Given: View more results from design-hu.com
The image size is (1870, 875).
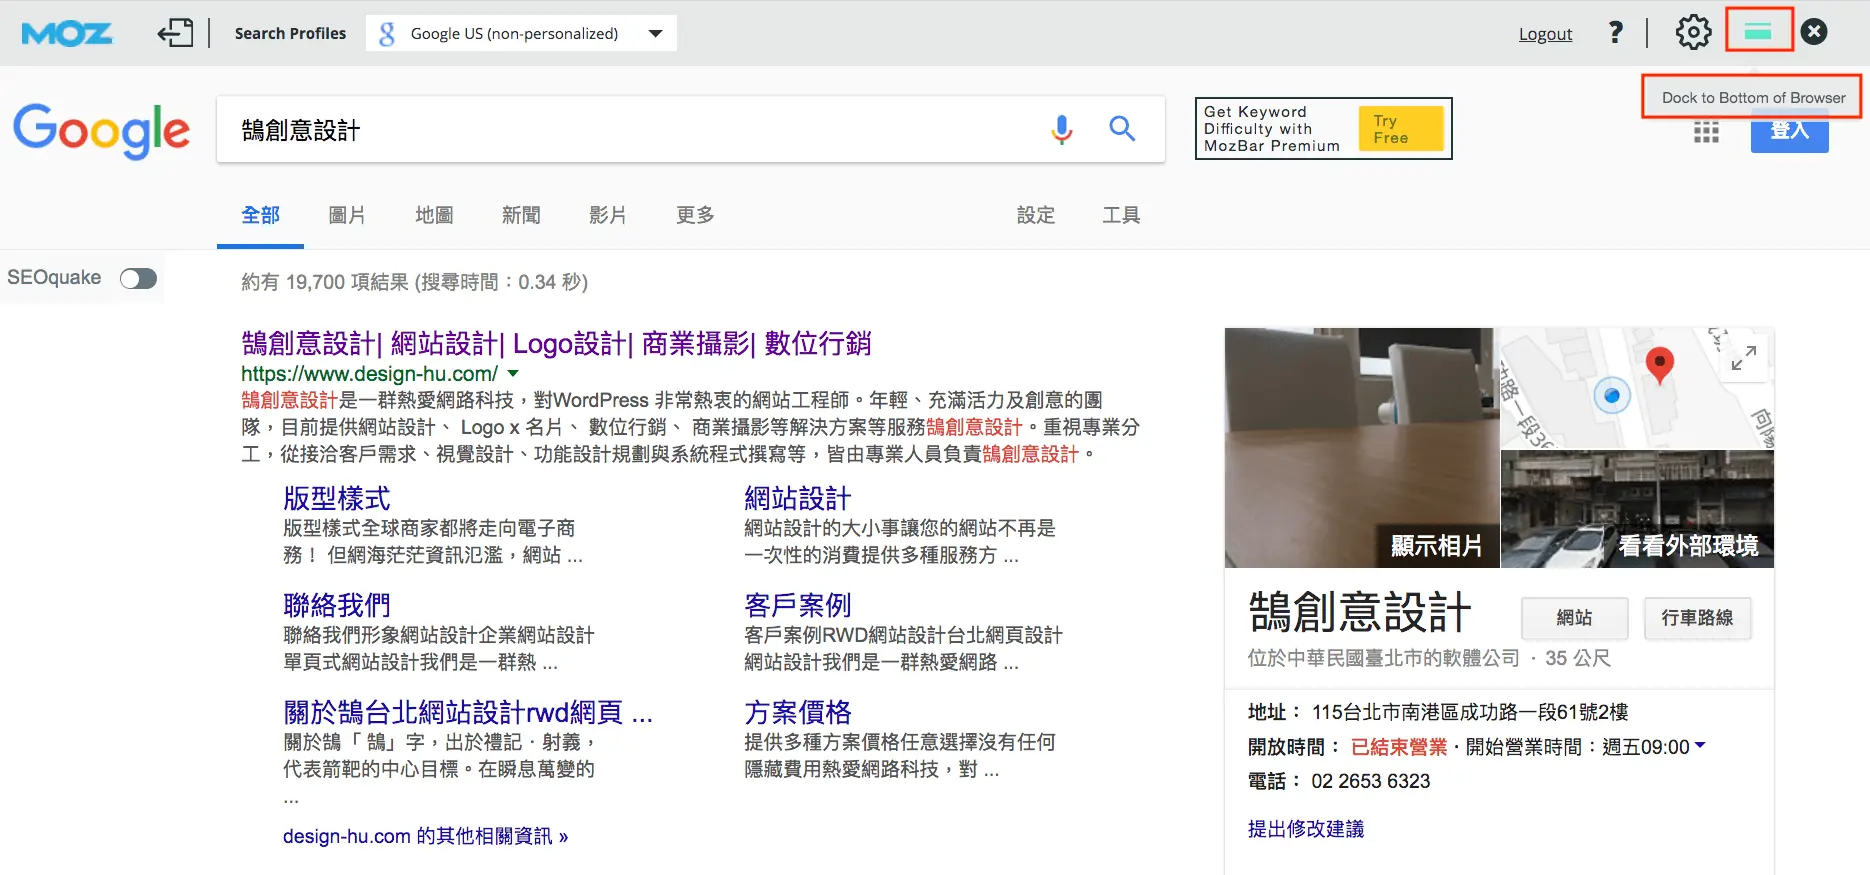Looking at the screenshot, I should pos(425,836).
